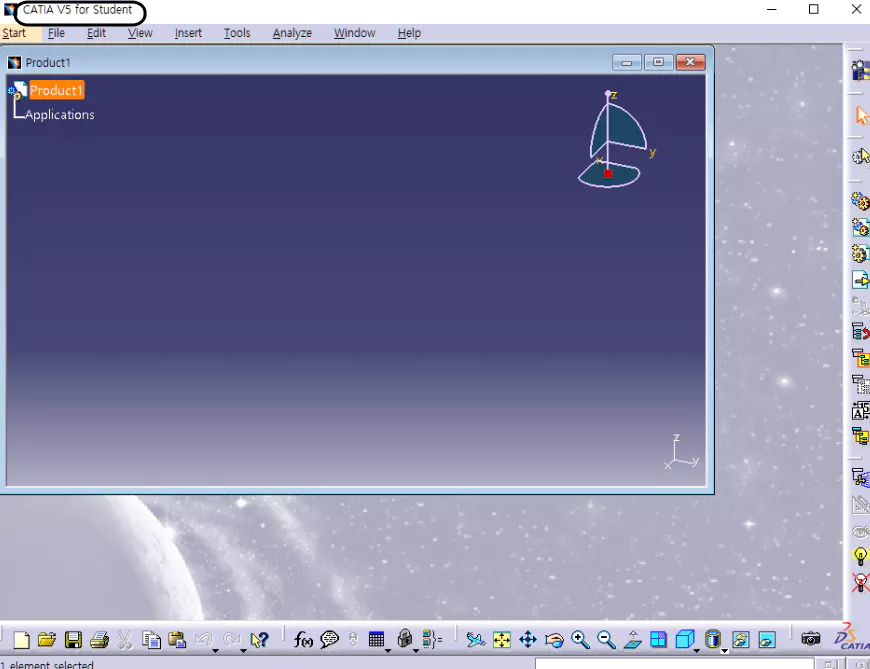
Task: Open the Insert menu
Action: (x=188, y=33)
